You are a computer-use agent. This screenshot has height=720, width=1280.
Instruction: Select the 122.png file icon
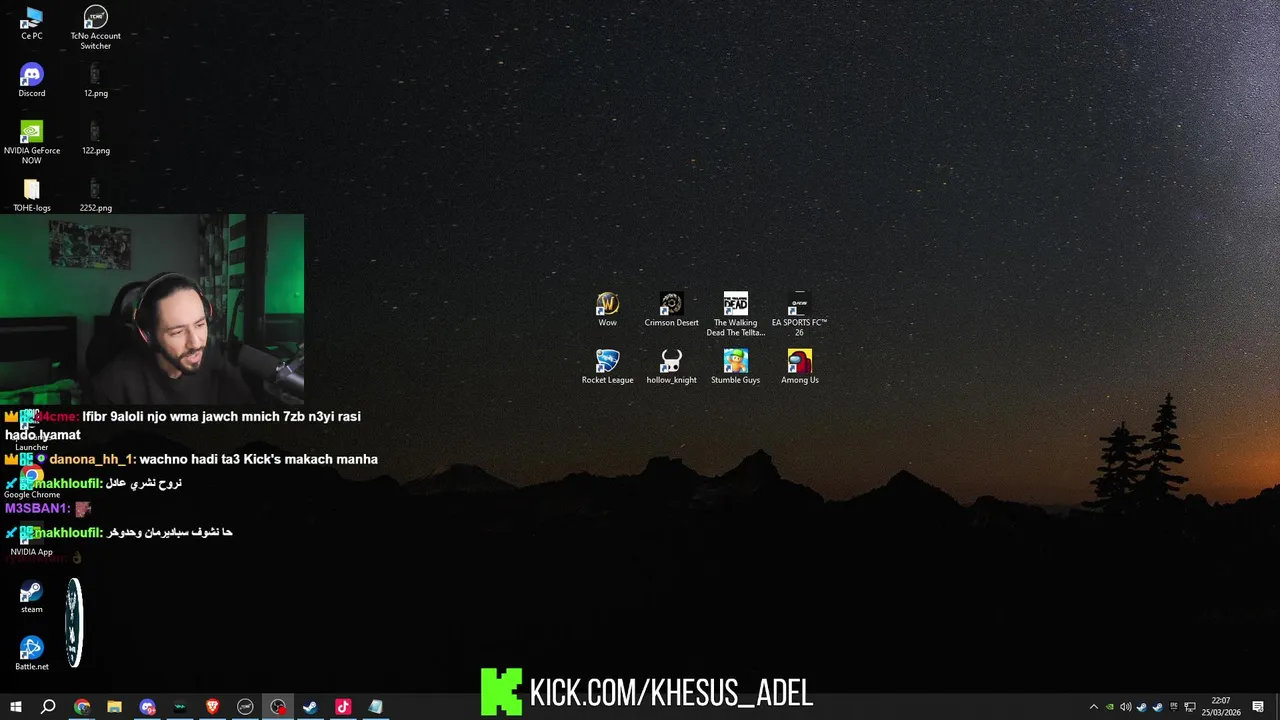(96, 138)
